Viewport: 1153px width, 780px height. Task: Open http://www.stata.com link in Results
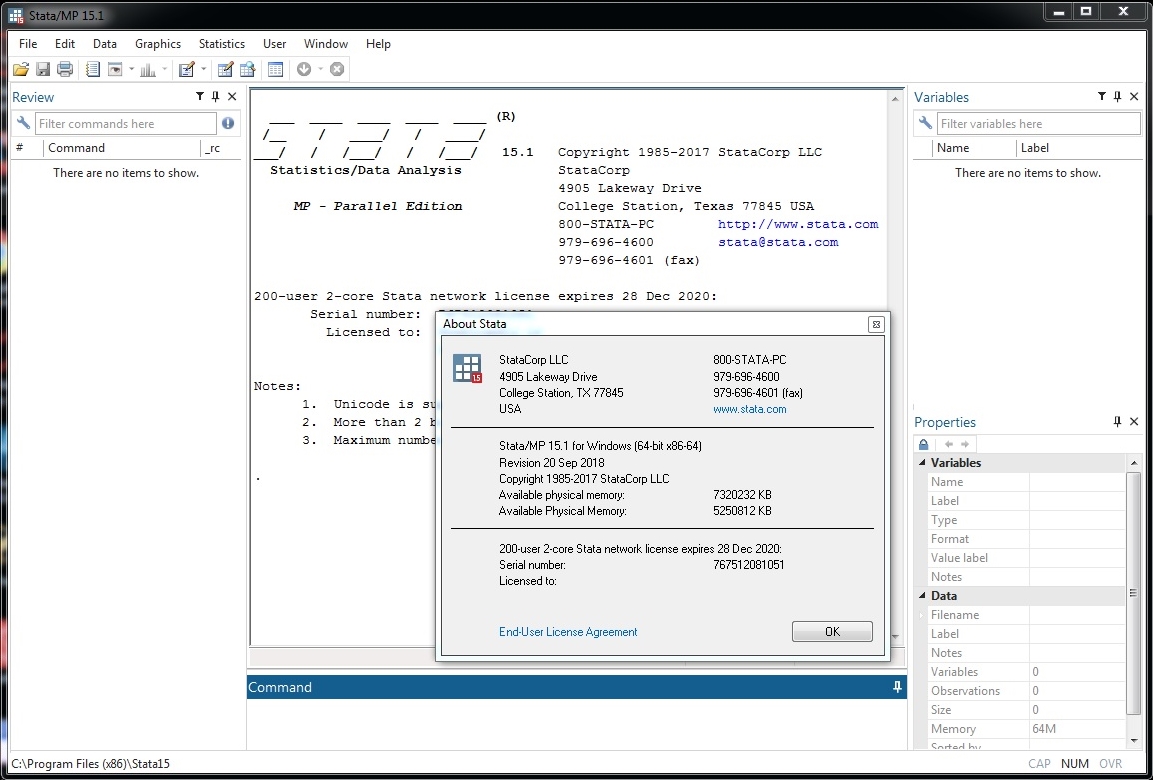(798, 224)
